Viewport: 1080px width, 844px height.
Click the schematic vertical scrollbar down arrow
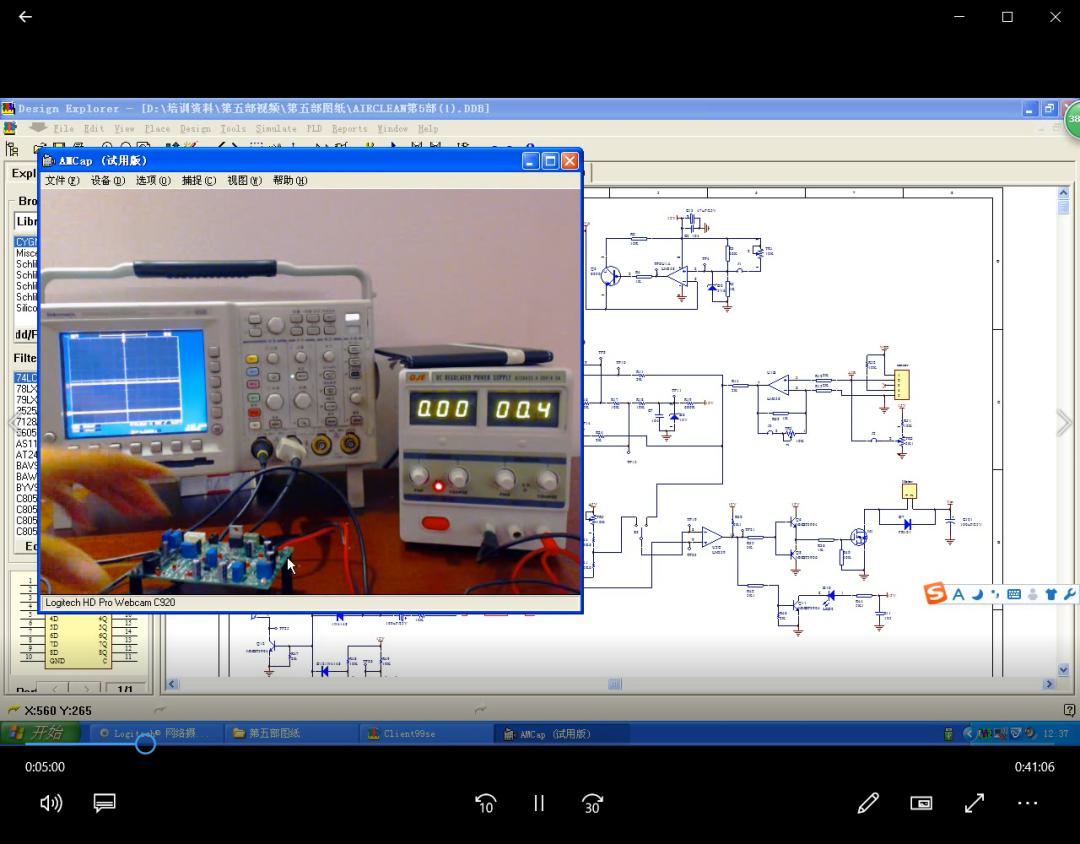1063,670
